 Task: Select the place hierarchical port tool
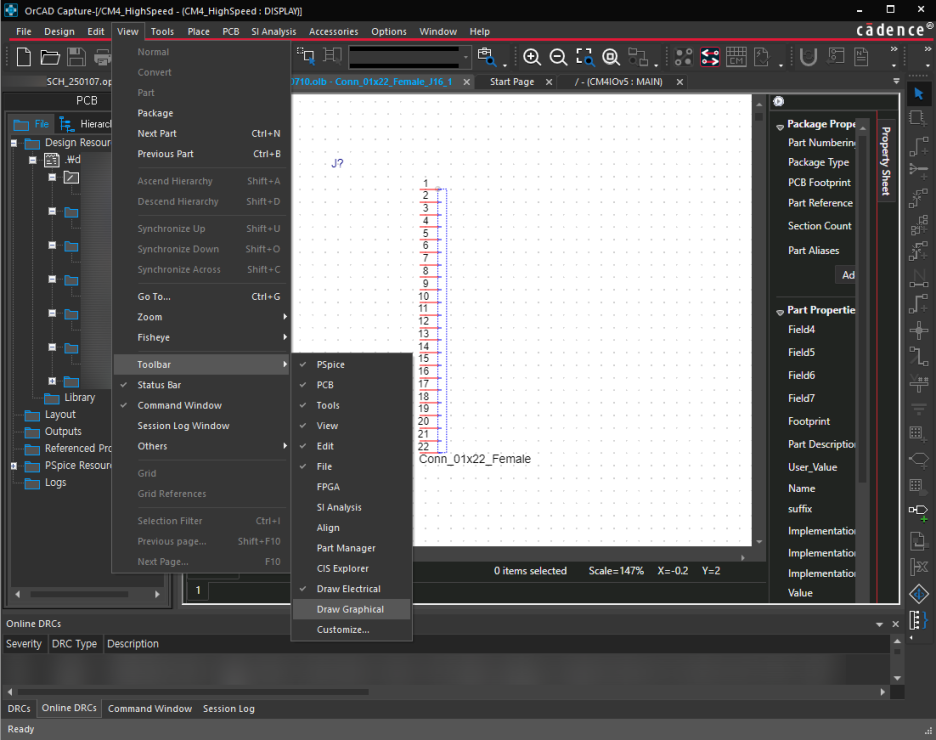pyautogui.click(x=919, y=460)
